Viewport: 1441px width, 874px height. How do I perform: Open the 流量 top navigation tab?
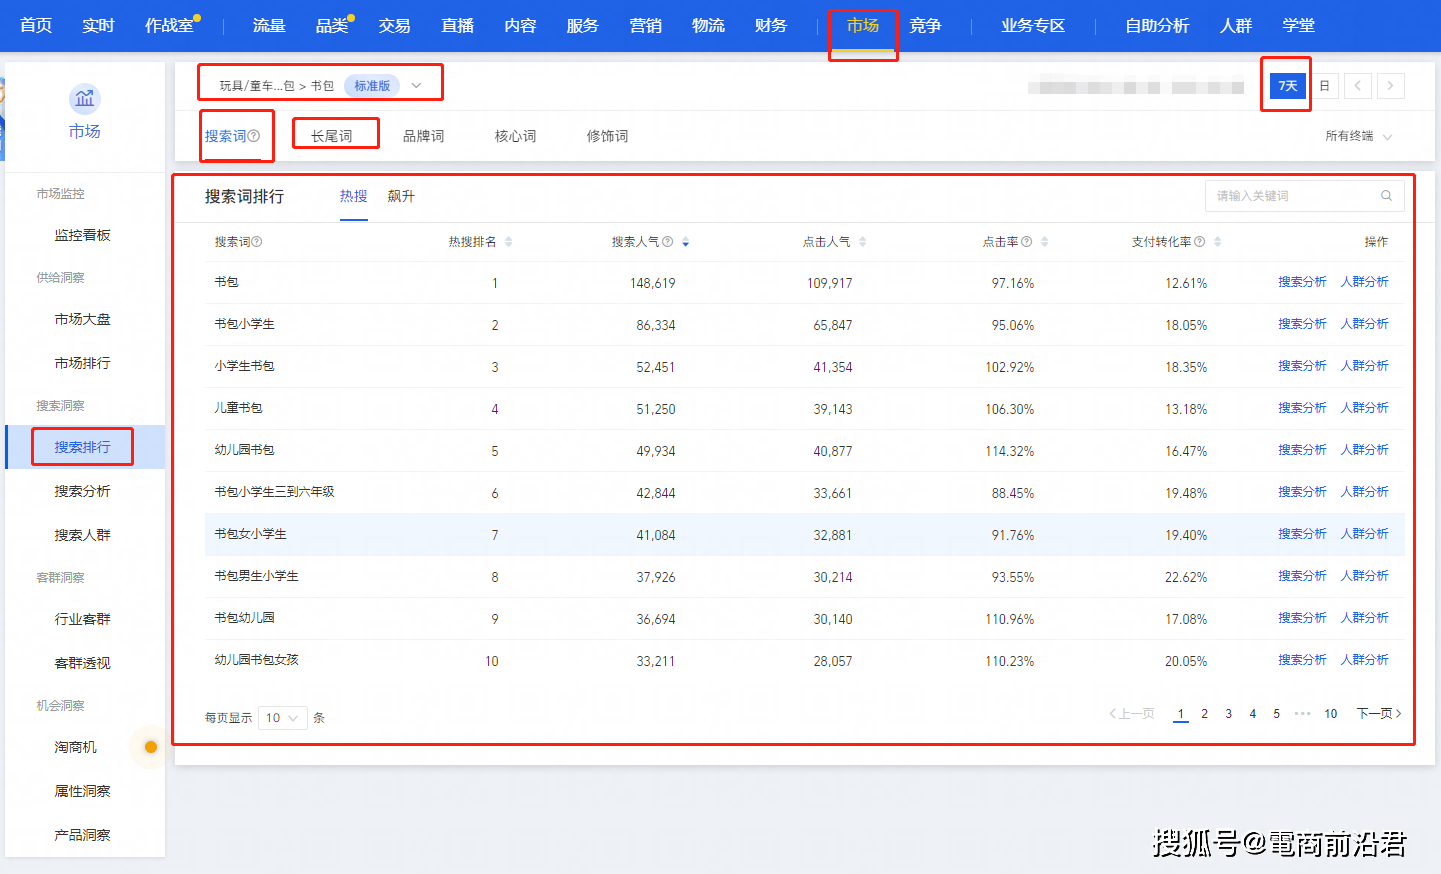269,25
